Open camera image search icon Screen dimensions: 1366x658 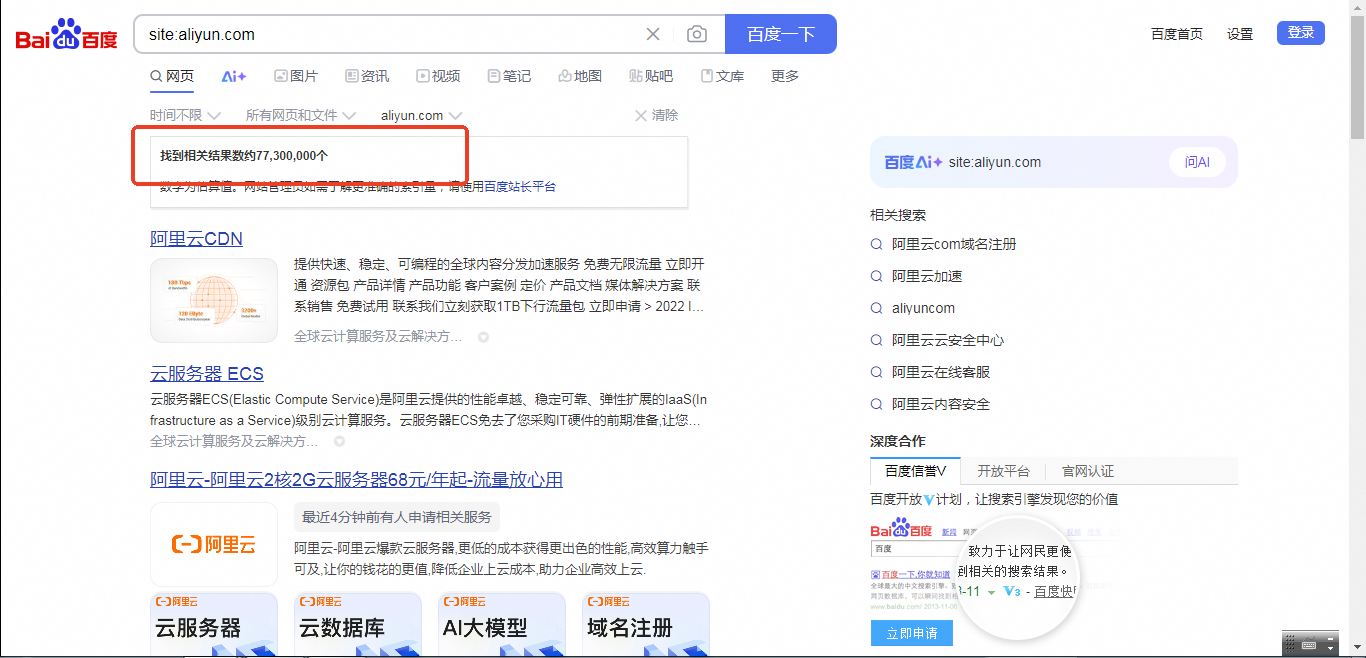click(697, 34)
